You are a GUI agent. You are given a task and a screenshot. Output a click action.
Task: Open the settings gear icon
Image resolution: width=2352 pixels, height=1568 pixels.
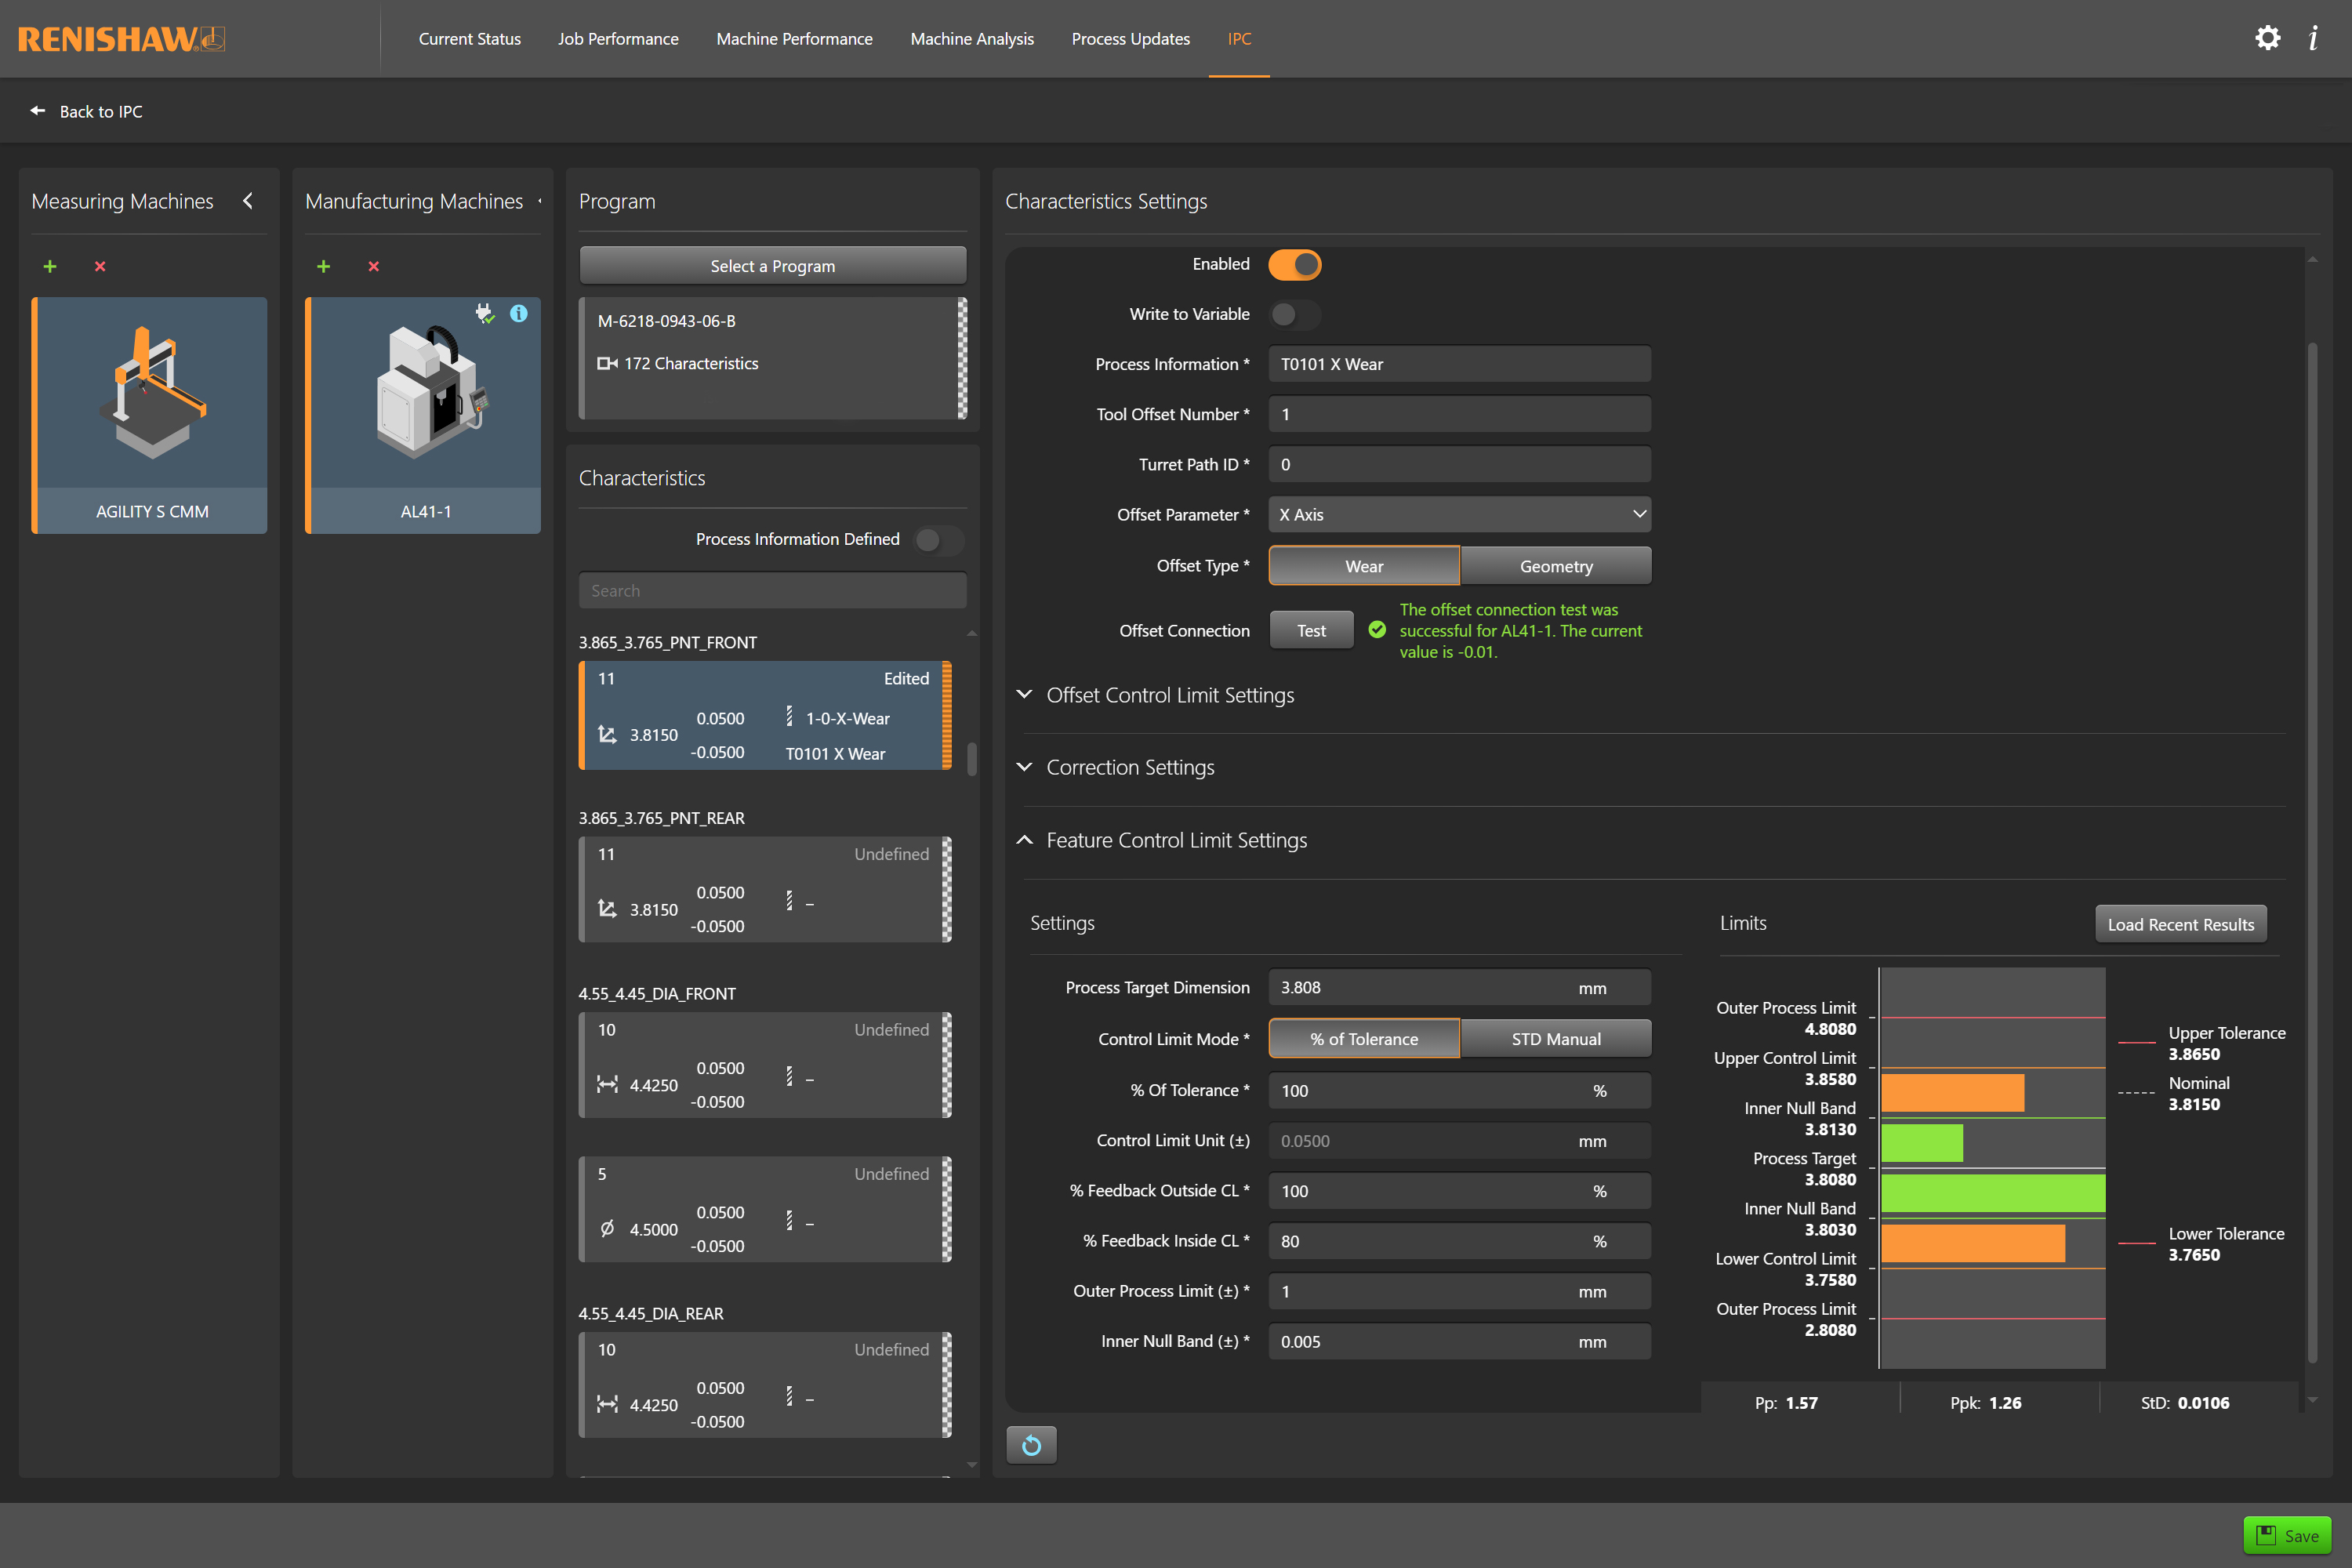[x=2267, y=38]
